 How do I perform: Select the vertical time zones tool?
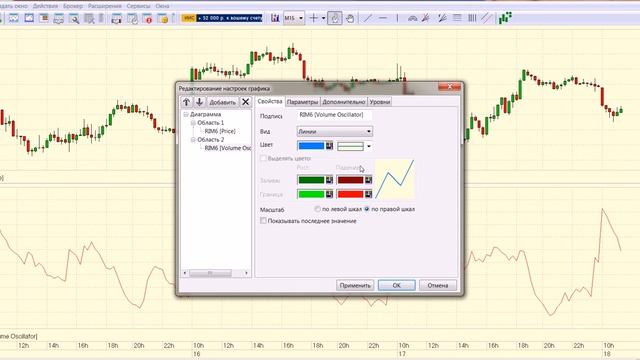tap(471, 18)
